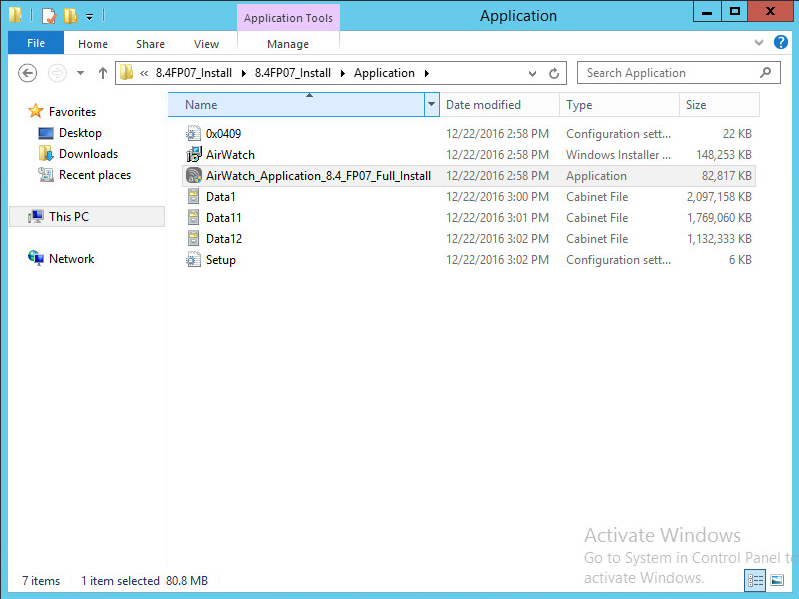Sort by Type column header
The height and width of the screenshot is (599, 799).
[x=620, y=104]
